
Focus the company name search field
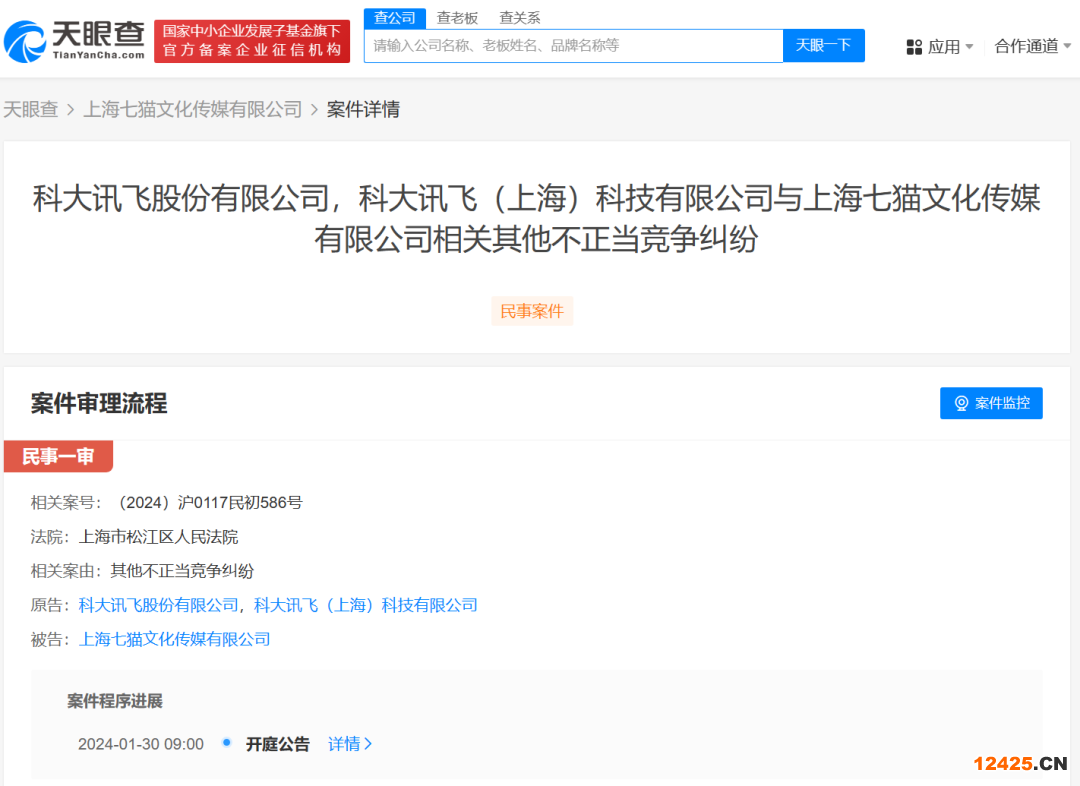pyautogui.click(x=573, y=45)
